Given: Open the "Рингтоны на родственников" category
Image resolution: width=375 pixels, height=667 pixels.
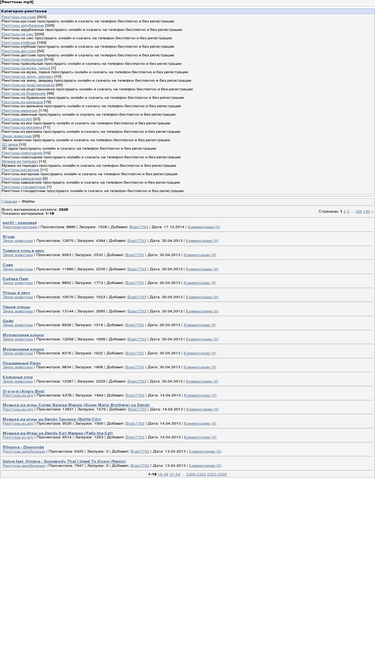Looking at the screenshot, I should click(x=28, y=85).
